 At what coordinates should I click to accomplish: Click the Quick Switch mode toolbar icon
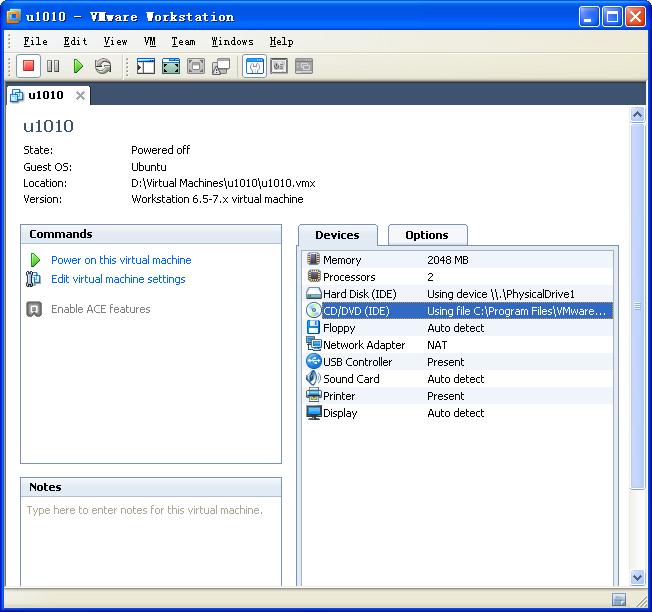pos(196,66)
